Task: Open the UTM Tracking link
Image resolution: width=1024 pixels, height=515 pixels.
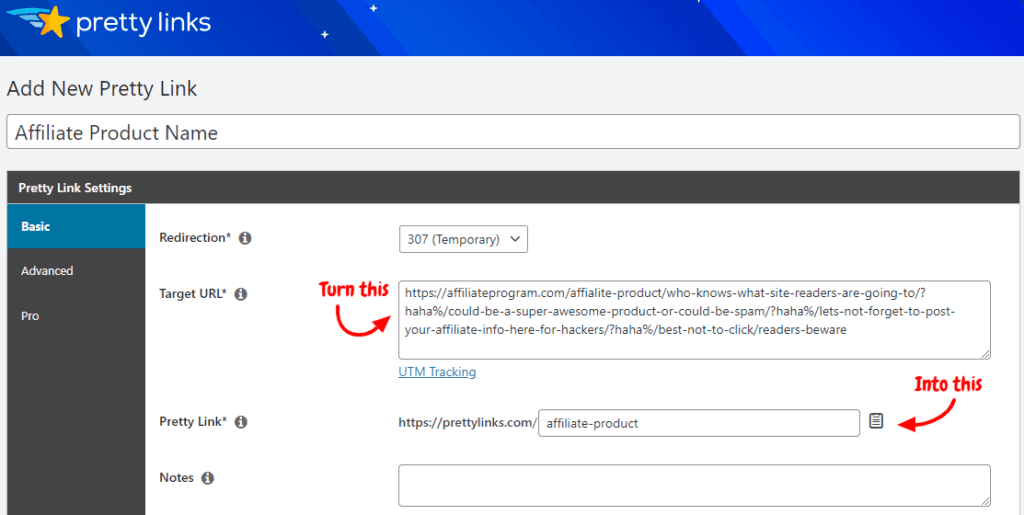Action: pyautogui.click(x=437, y=372)
